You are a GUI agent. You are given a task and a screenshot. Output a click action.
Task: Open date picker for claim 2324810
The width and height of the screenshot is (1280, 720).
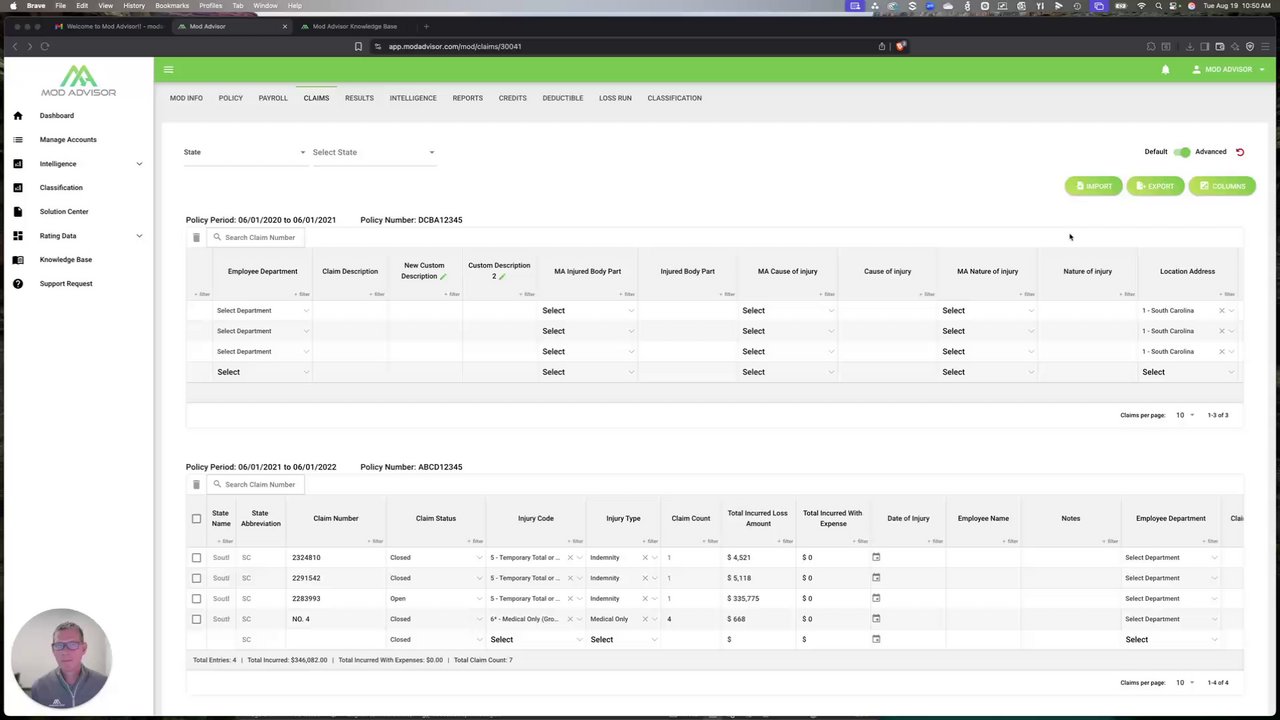pos(876,557)
